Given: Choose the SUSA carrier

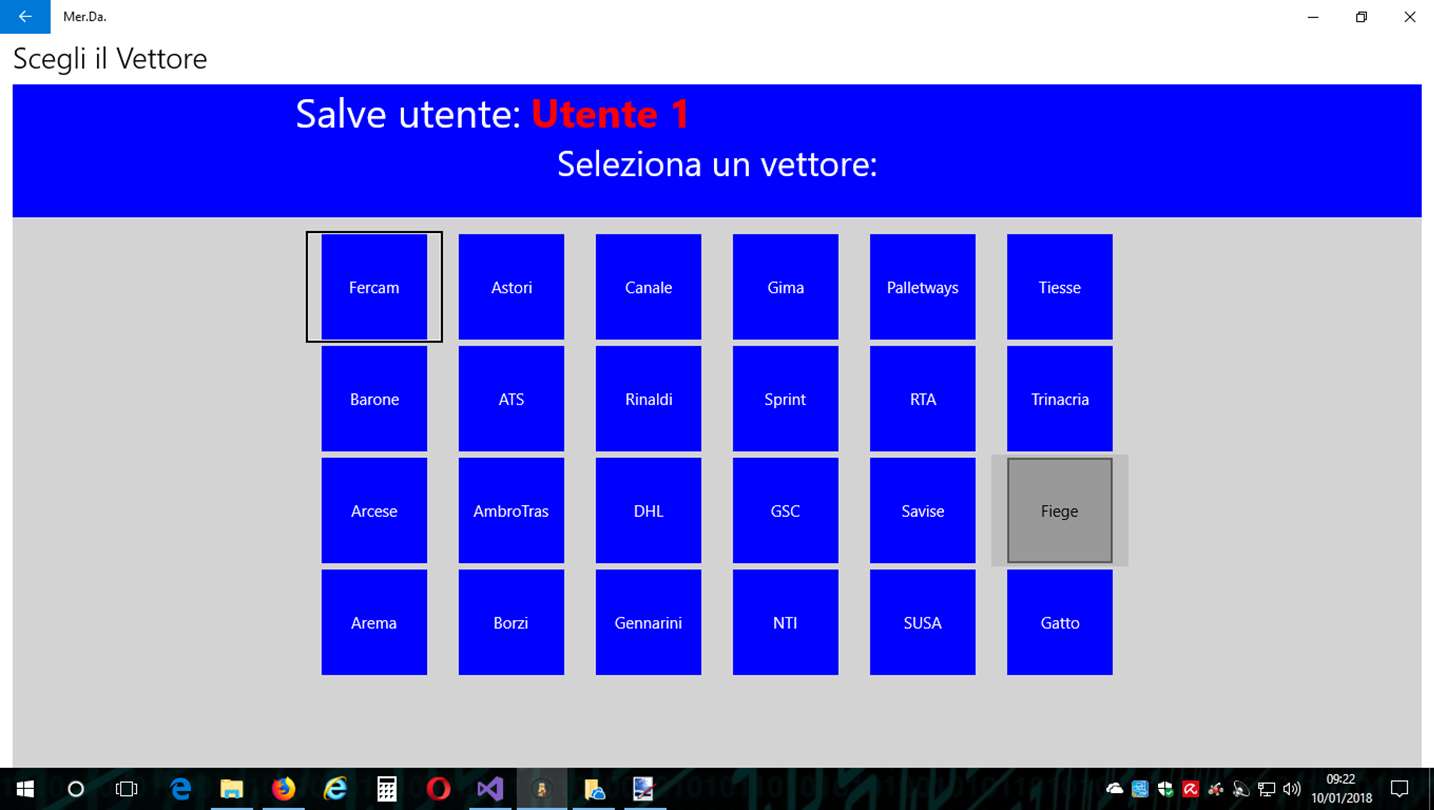Looking at the screenshot, I should click(x=922, y=623).
